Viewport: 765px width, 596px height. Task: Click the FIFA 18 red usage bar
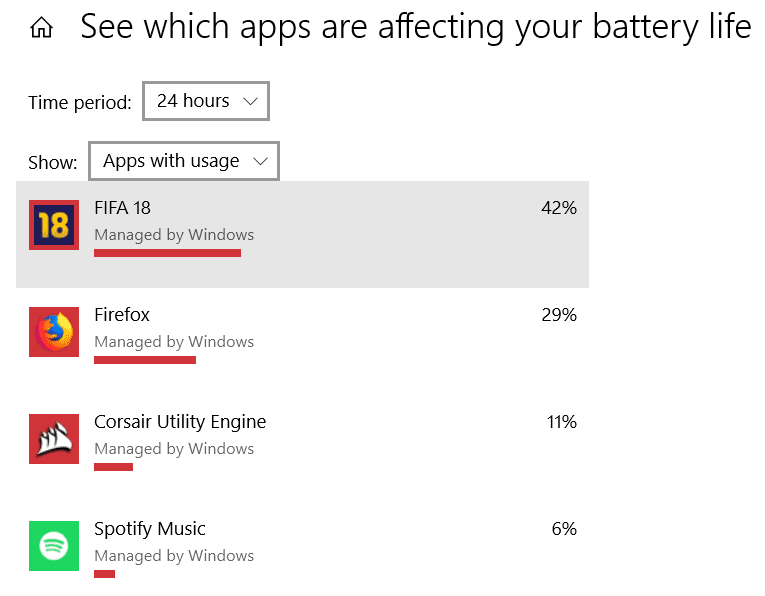167,253
